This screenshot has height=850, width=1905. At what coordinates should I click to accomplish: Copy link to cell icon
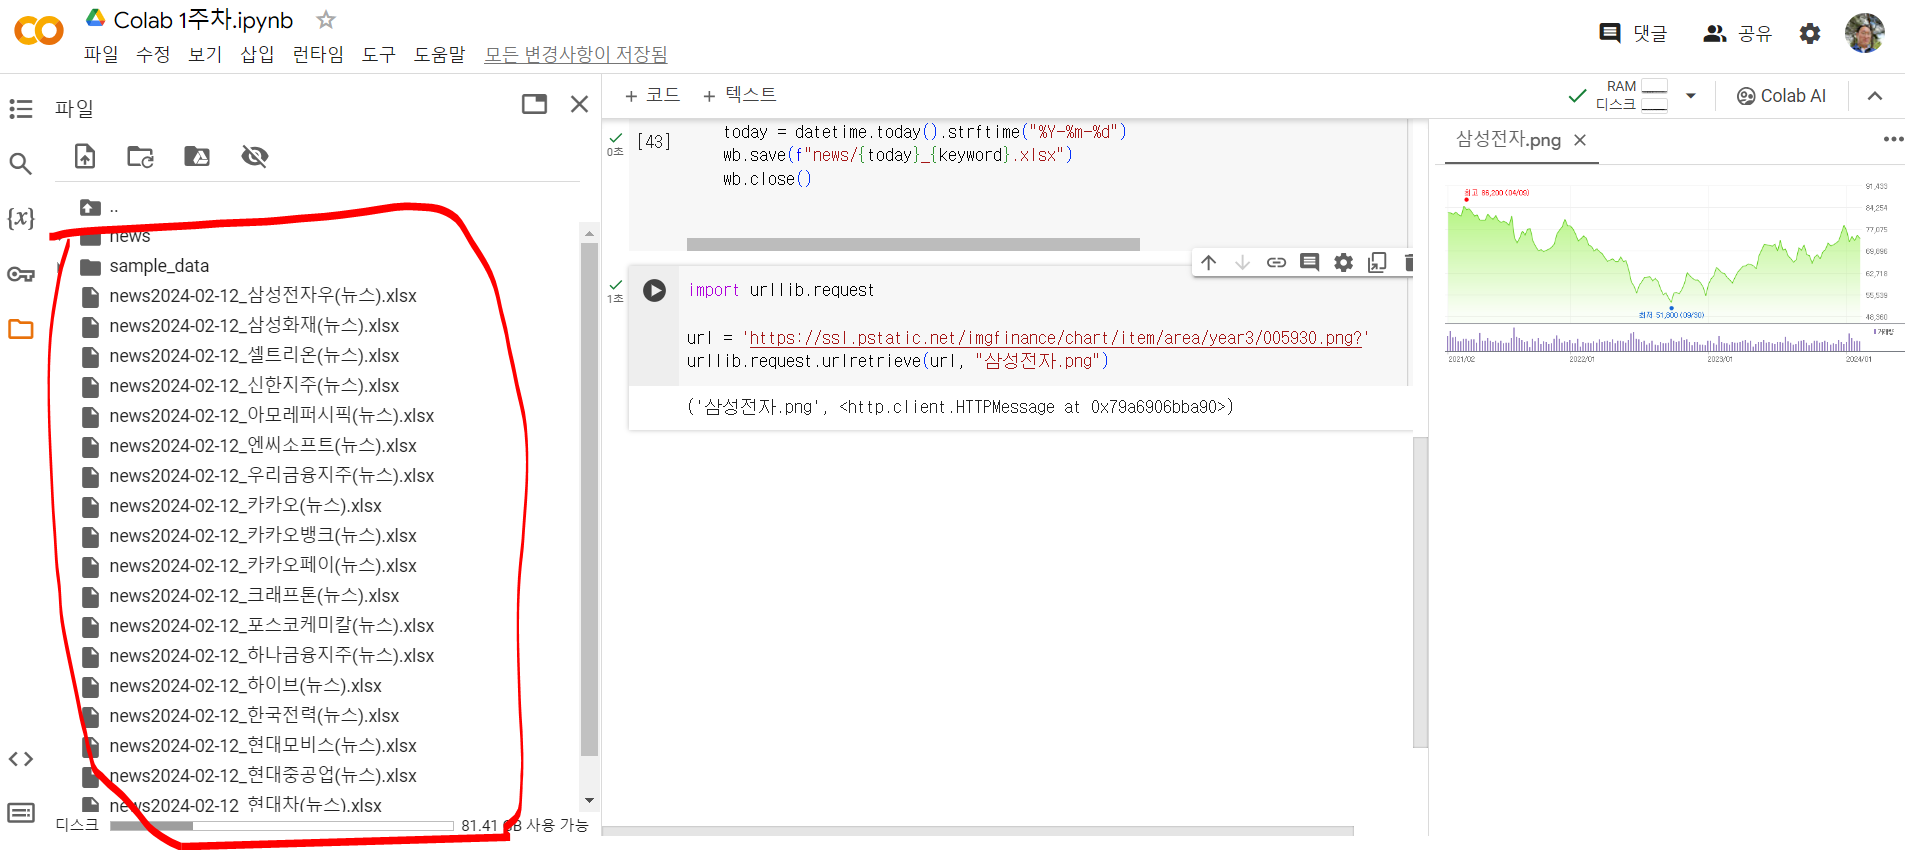[x=1276, y=262]
